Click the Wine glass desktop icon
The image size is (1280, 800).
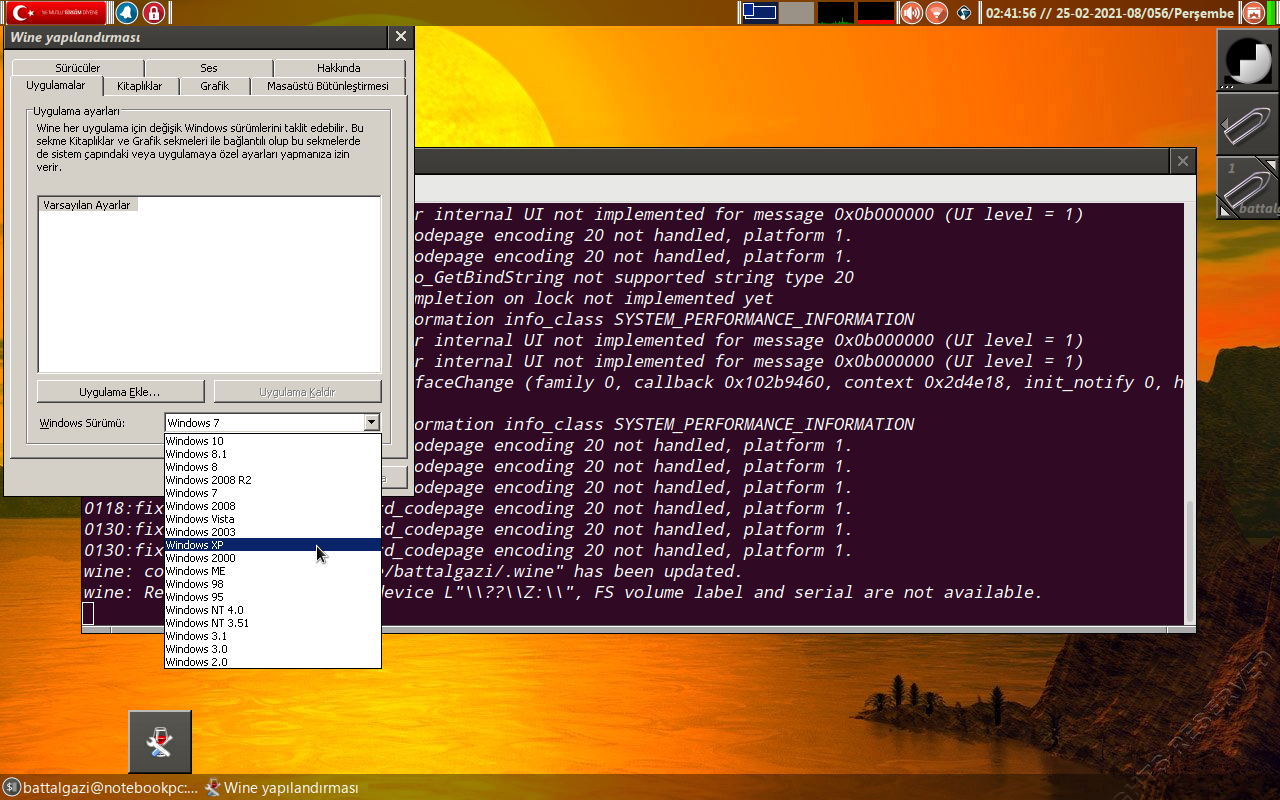(160, 742)
